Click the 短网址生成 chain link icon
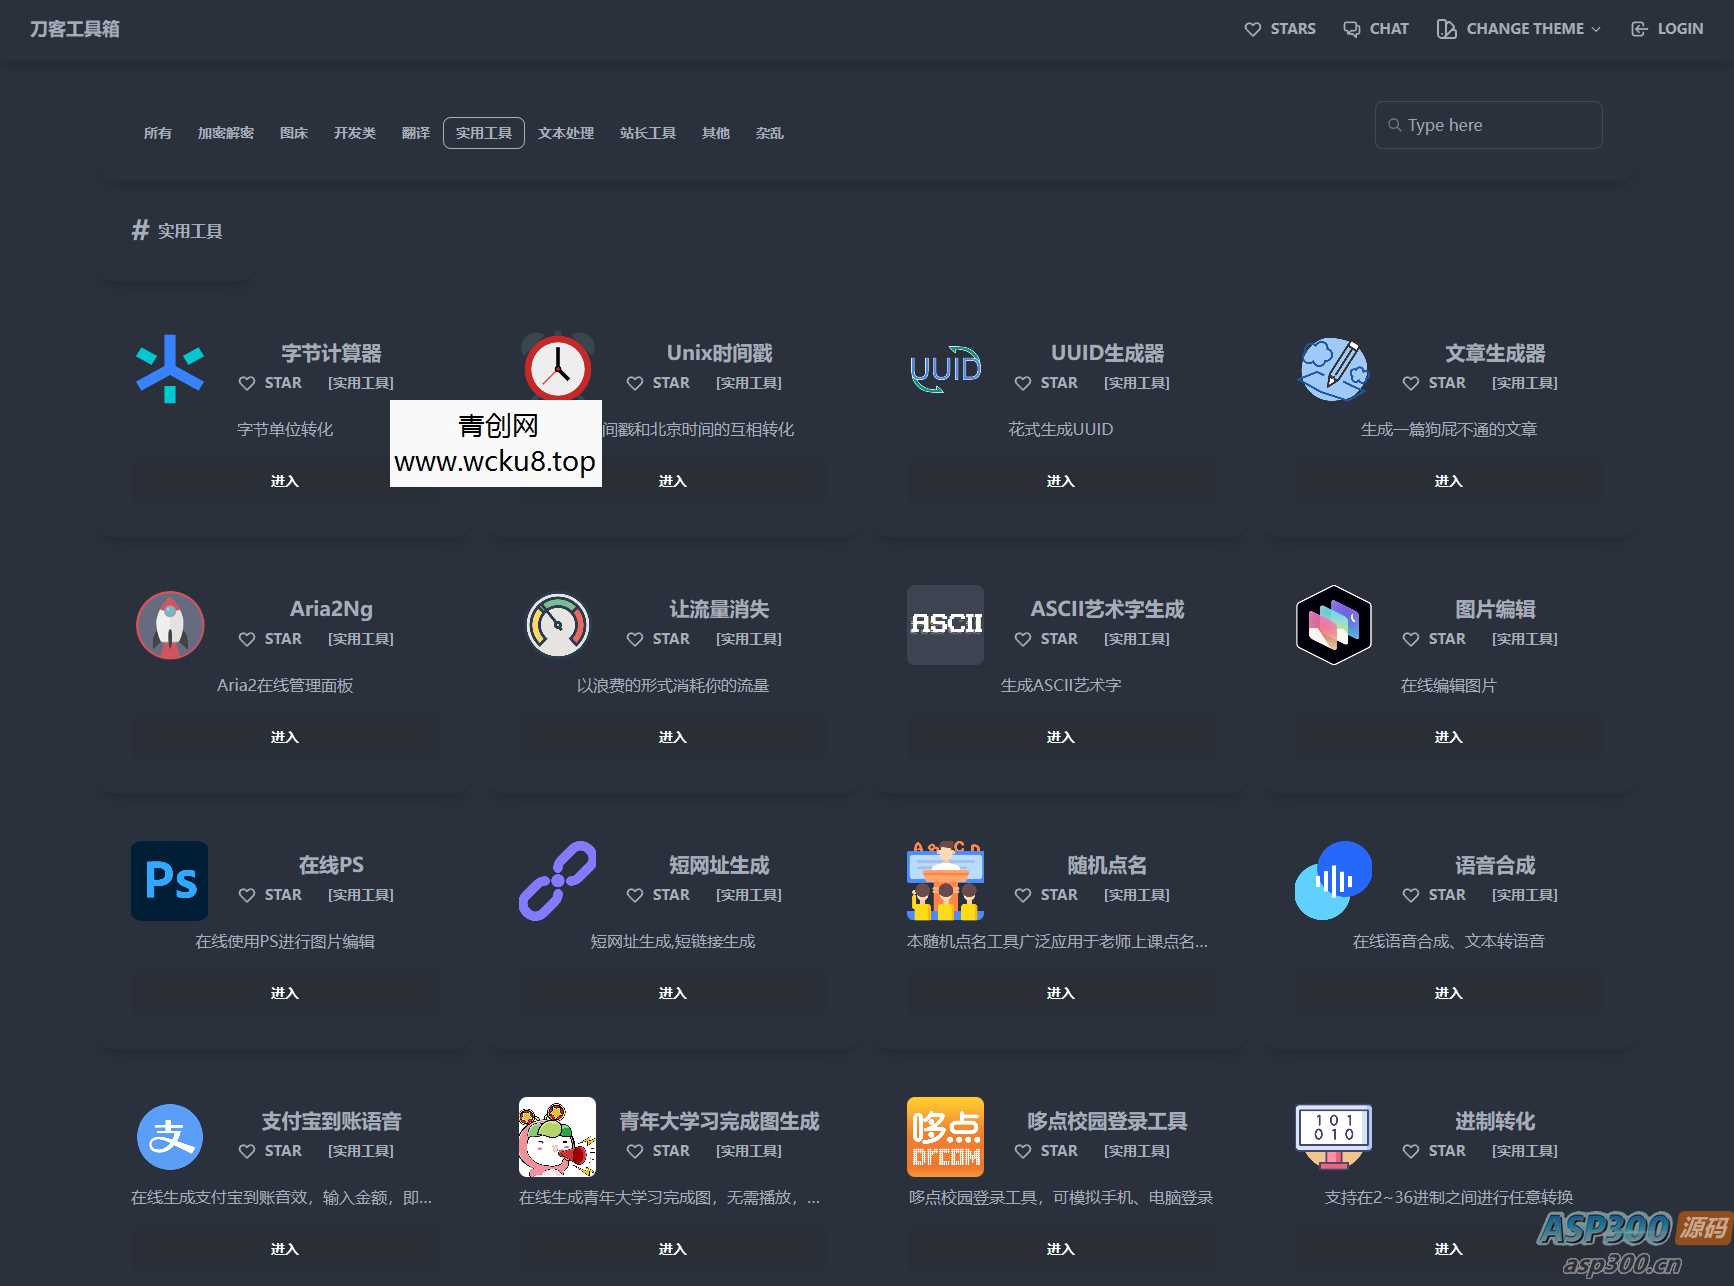The width and height of the screenshot is (1734, 1286). click(x=557, y=880)
